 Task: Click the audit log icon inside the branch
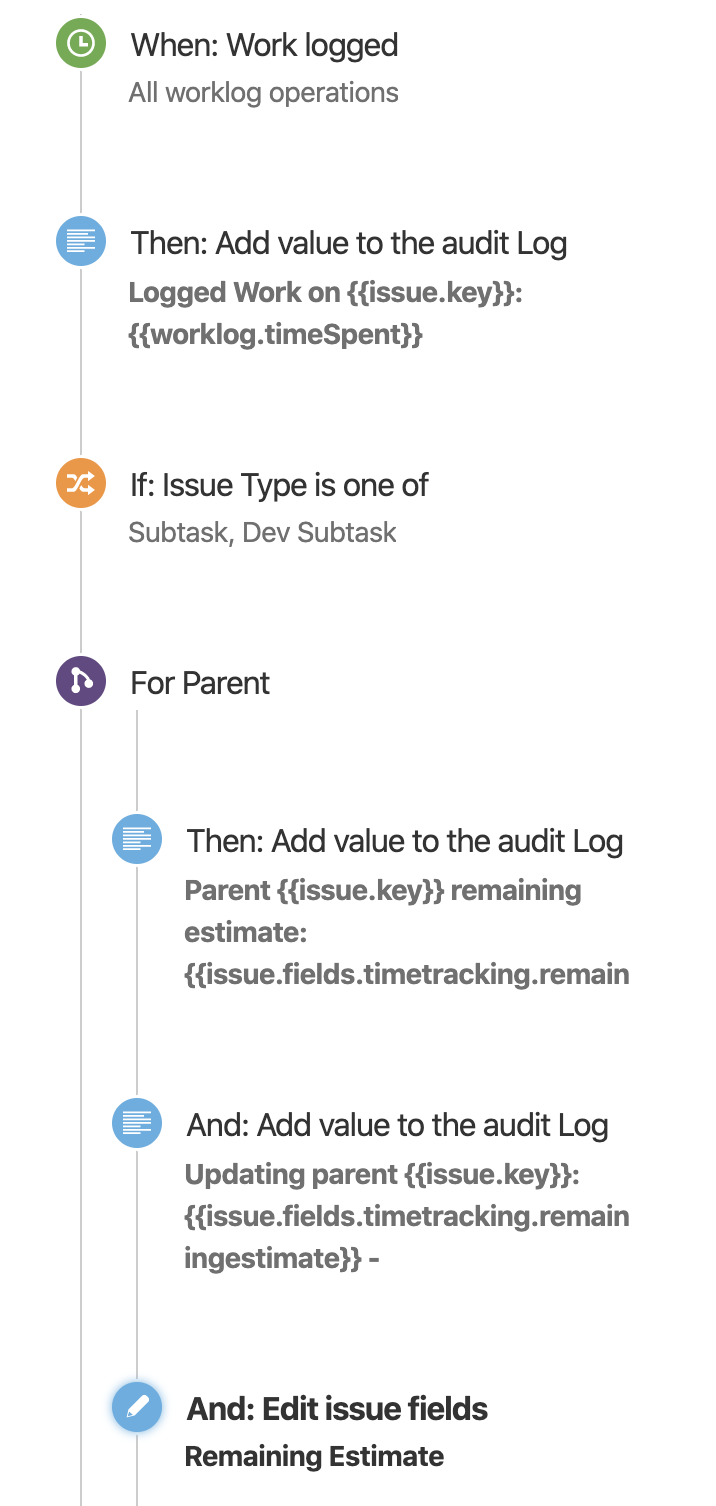coord(136,840)
